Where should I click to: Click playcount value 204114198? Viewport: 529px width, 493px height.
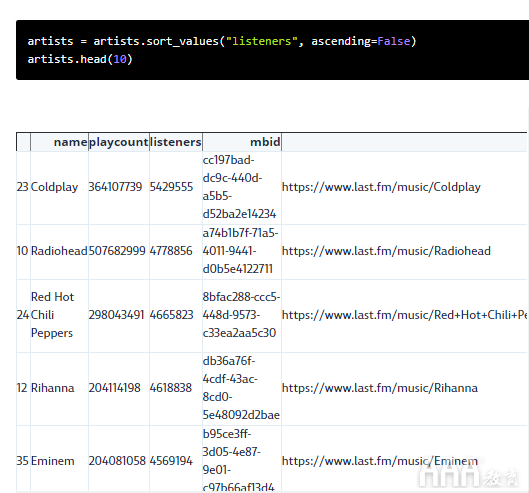click(x=115, y=388)
